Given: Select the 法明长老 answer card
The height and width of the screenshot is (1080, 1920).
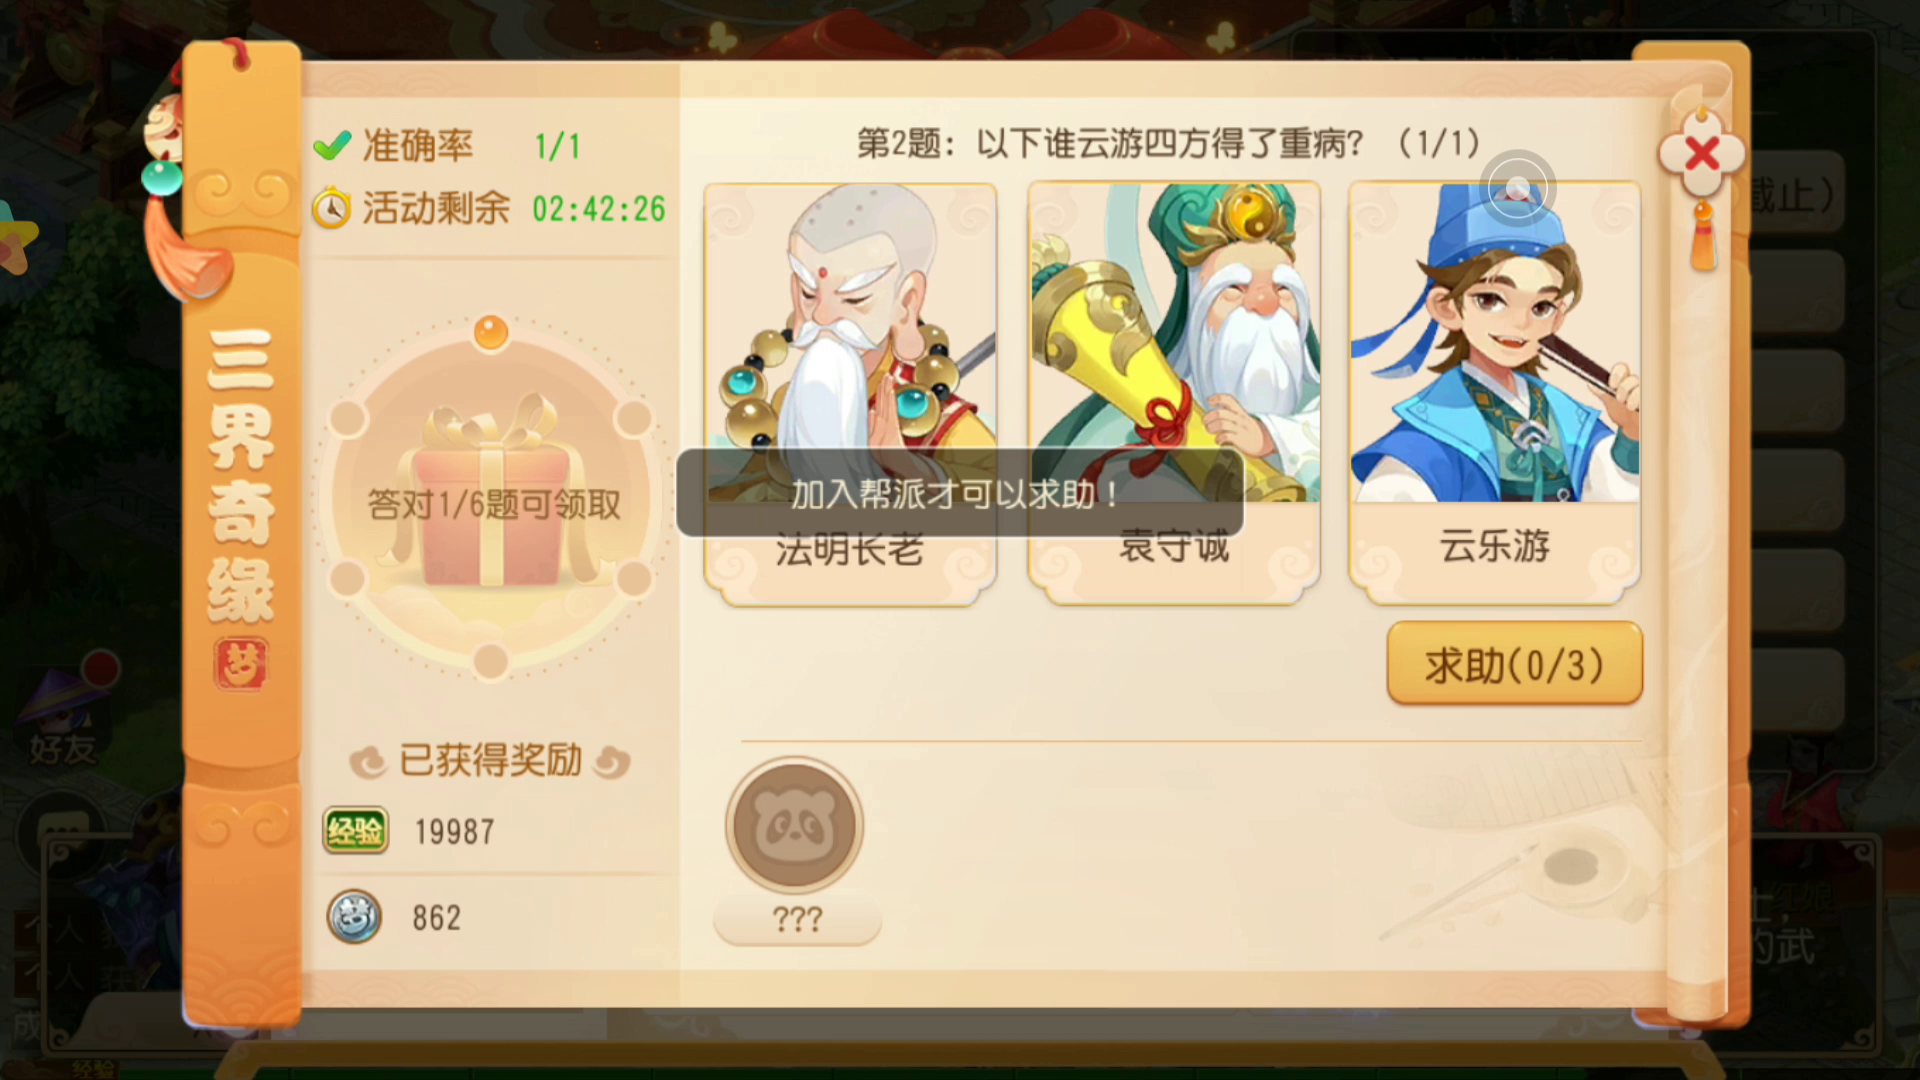Looking at the screenshot, I should pos(850,393).
